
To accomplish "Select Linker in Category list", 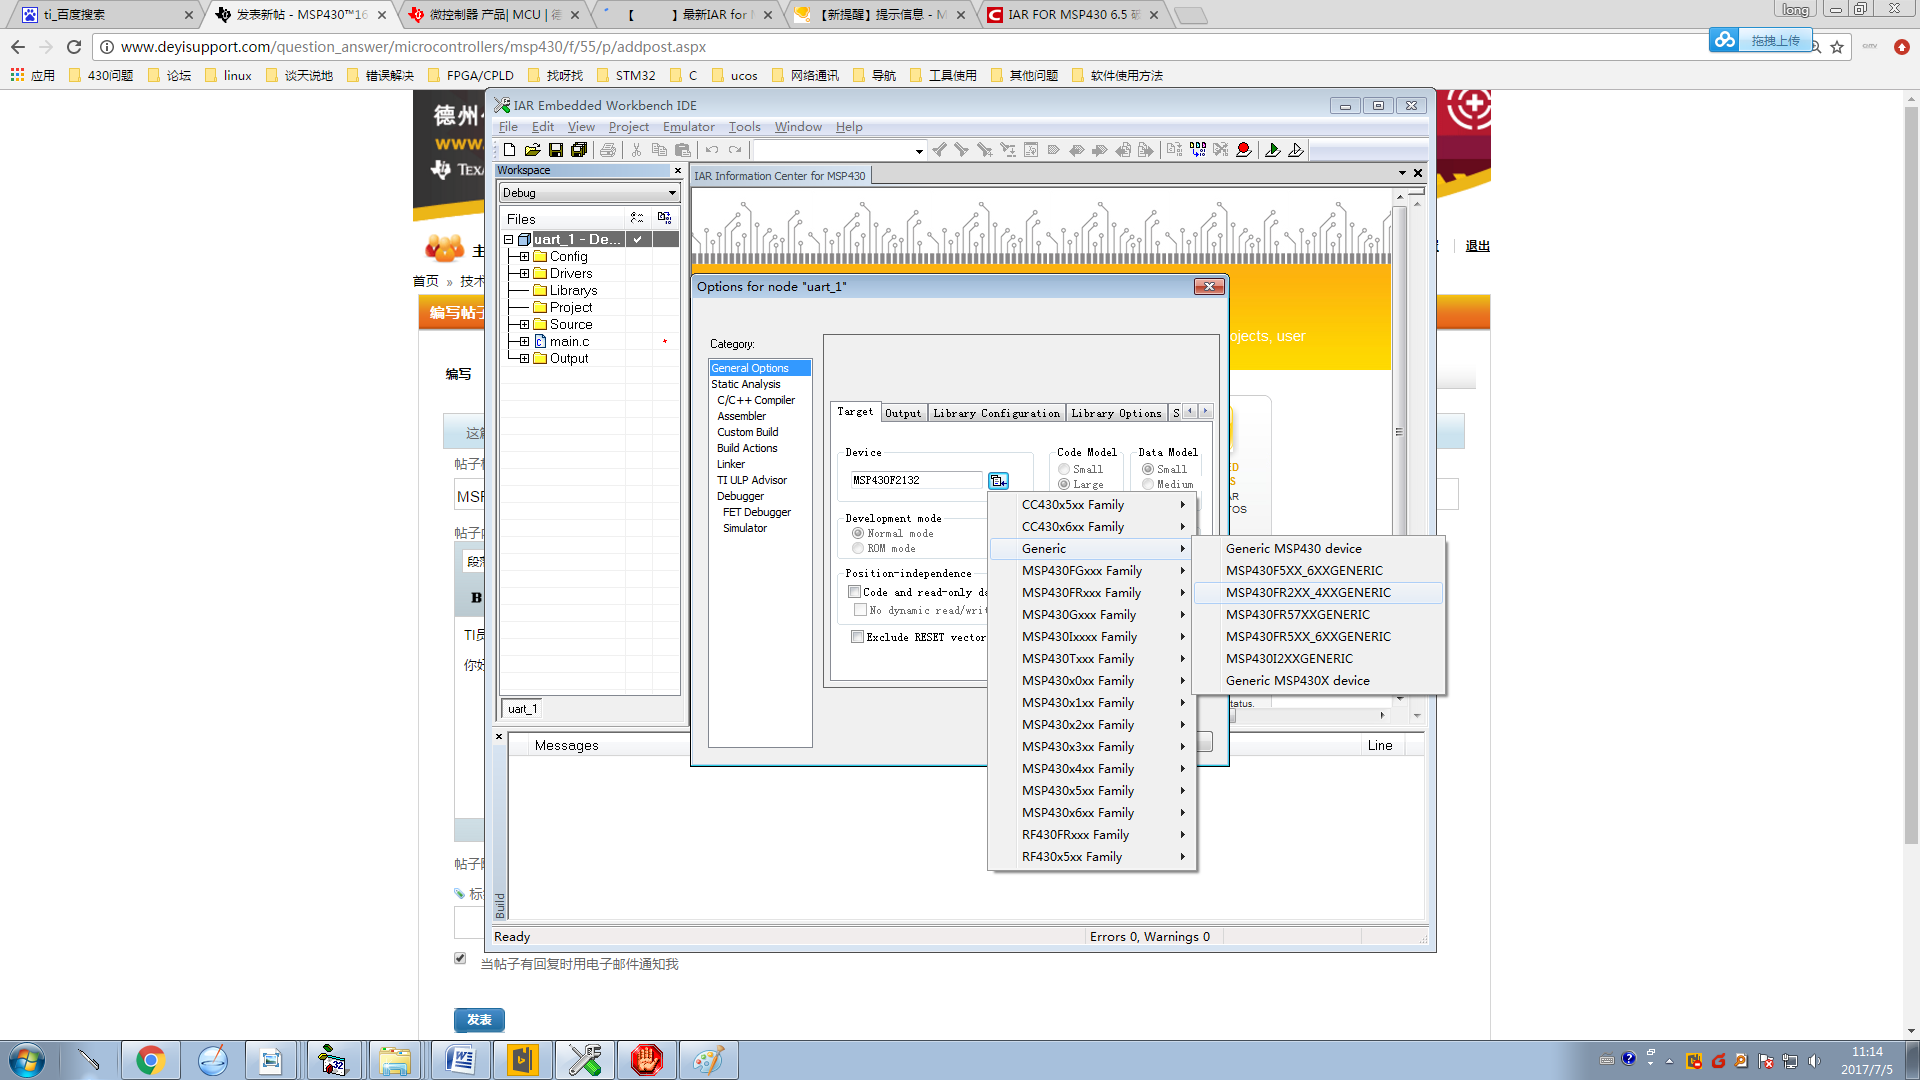I will coord(731,464).
